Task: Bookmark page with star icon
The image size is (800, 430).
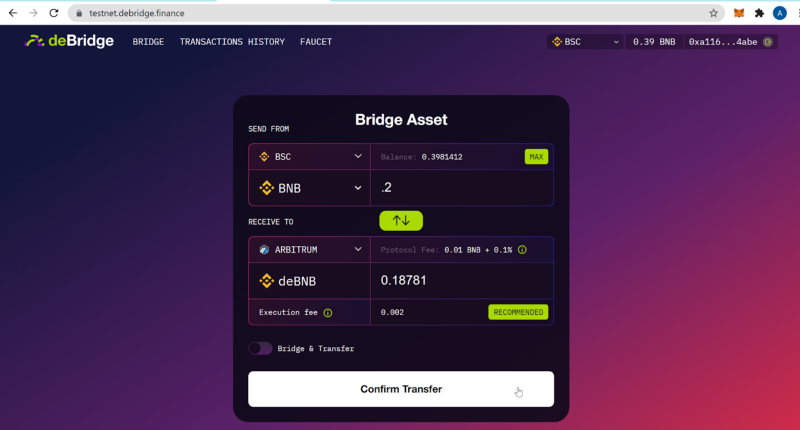Action: coord(713,13)
